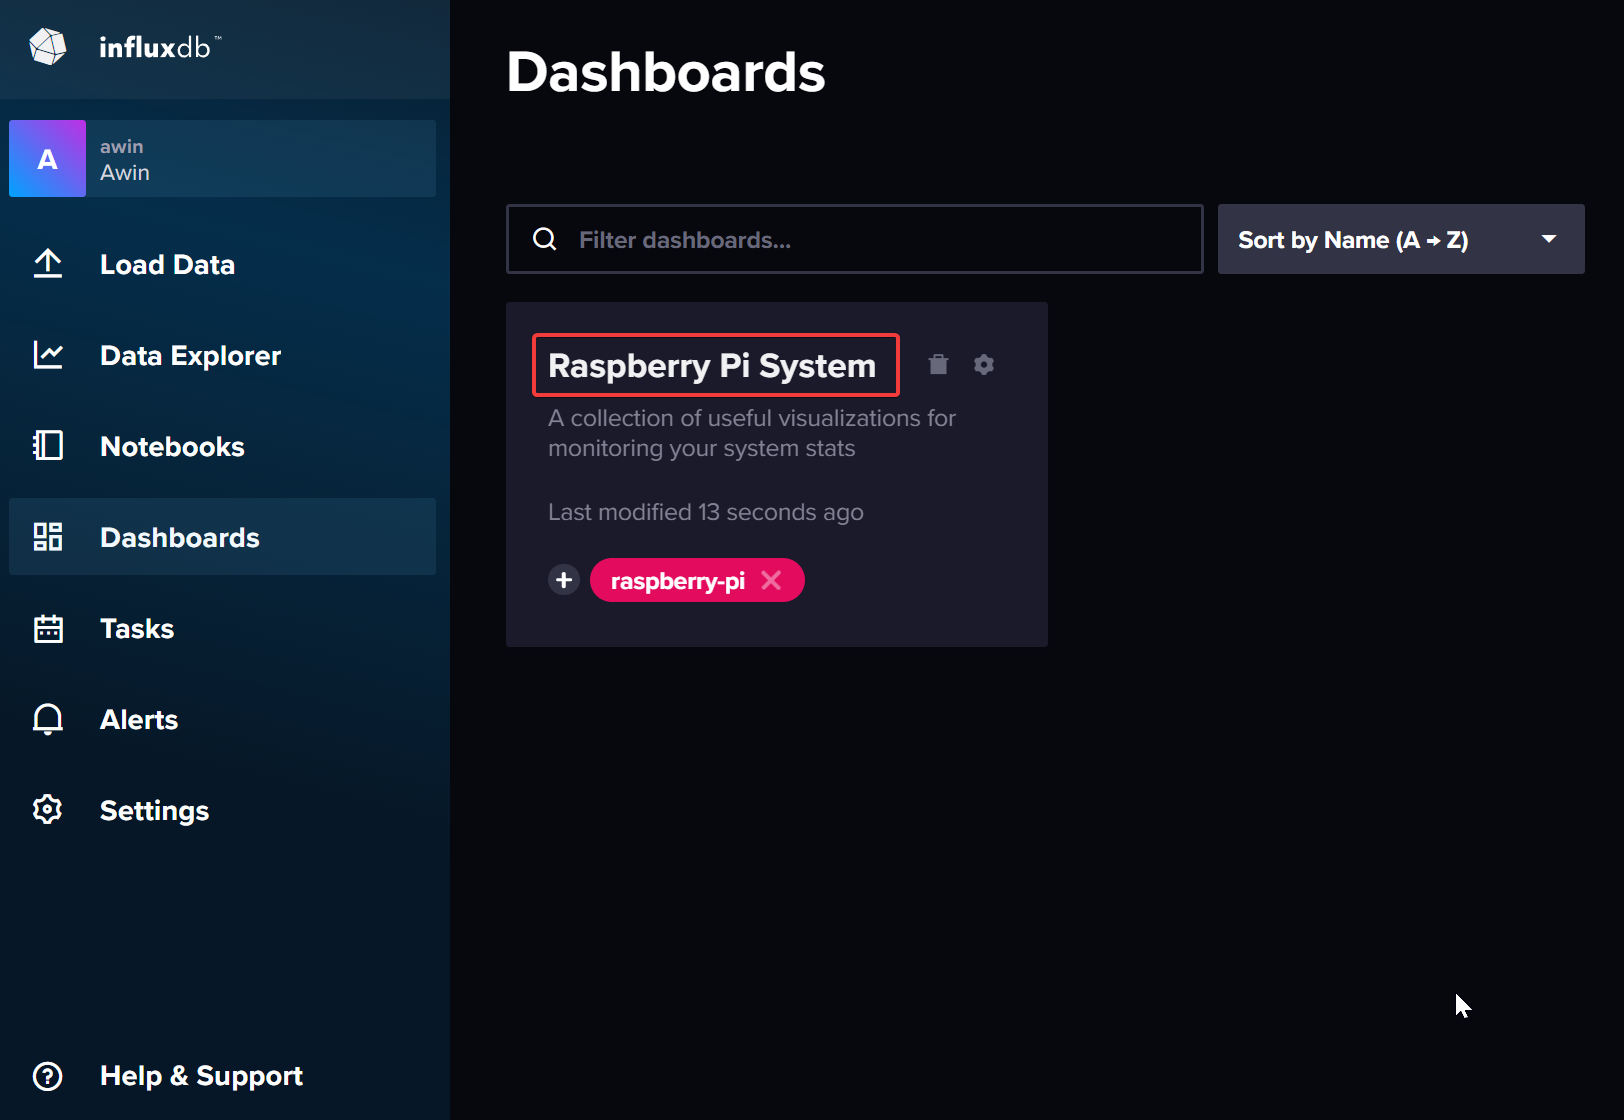Navigate to Data Explorer
Image resolution: width=1624 pixels, height=1120 pixels.
pyautogui.click(x=190, y=356)
